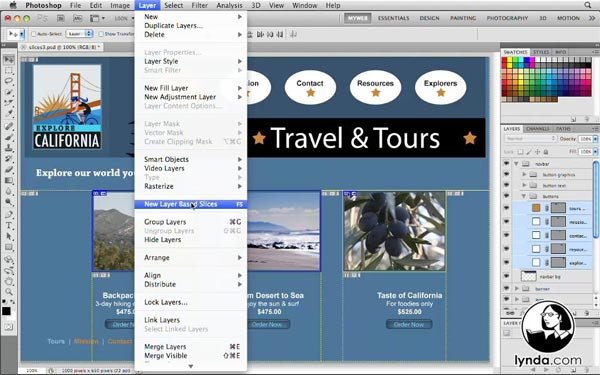Select the Hand tool
600x375 pixels.
(x=8, y=282)
